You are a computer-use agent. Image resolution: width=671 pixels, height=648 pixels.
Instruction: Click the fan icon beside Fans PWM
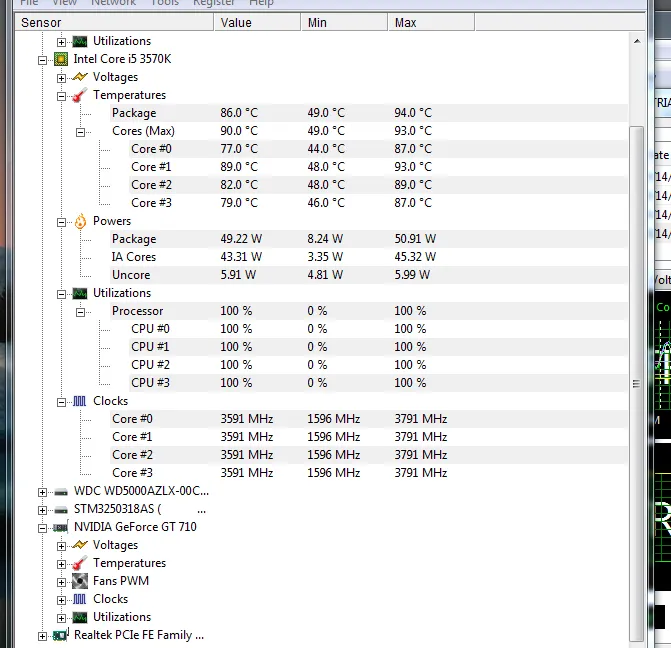tap(79, 581)
